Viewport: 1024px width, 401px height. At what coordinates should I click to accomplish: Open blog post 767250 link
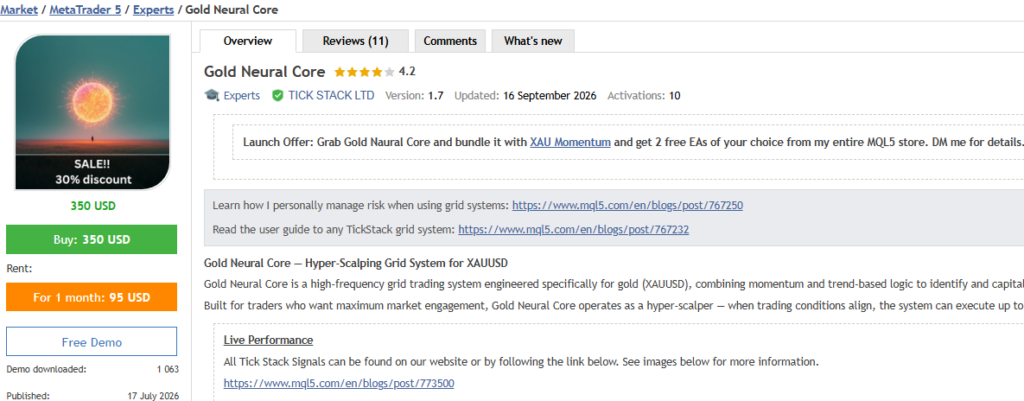click(628, 206)
